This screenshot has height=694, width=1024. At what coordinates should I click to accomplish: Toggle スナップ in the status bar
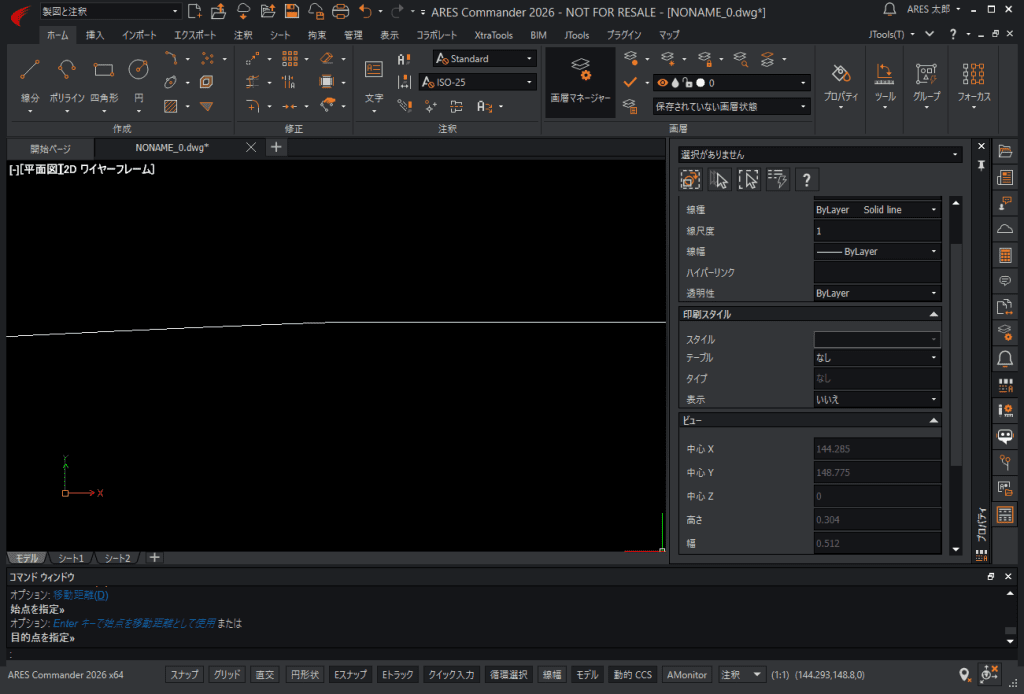pos(184,674)
